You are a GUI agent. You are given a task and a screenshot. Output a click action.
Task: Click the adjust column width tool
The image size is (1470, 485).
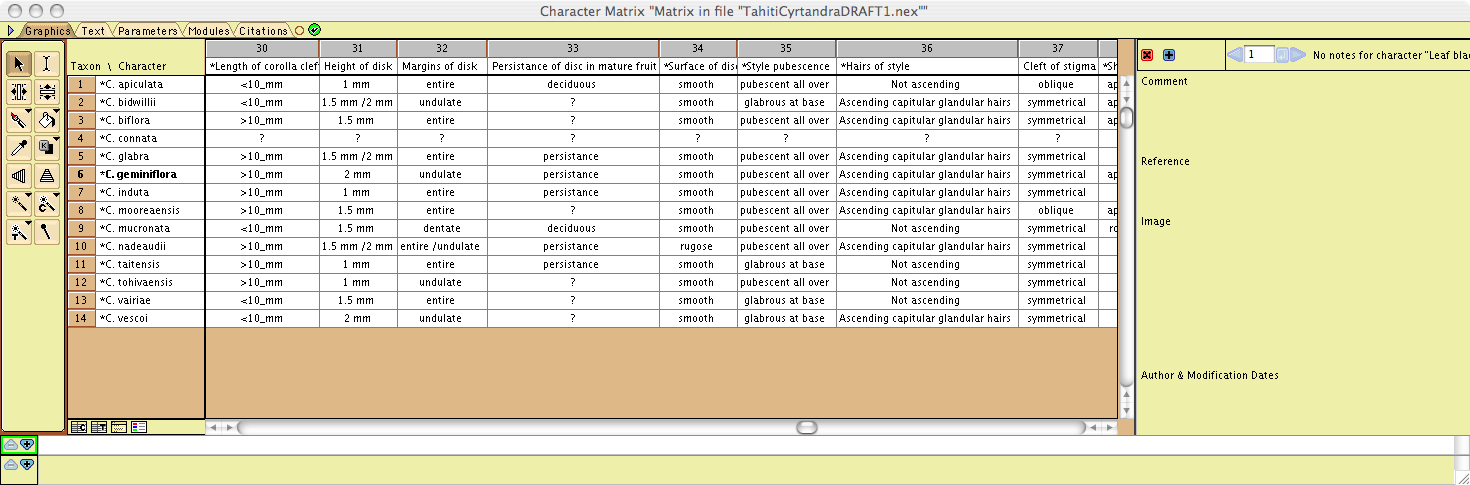[x=19, y=92]
